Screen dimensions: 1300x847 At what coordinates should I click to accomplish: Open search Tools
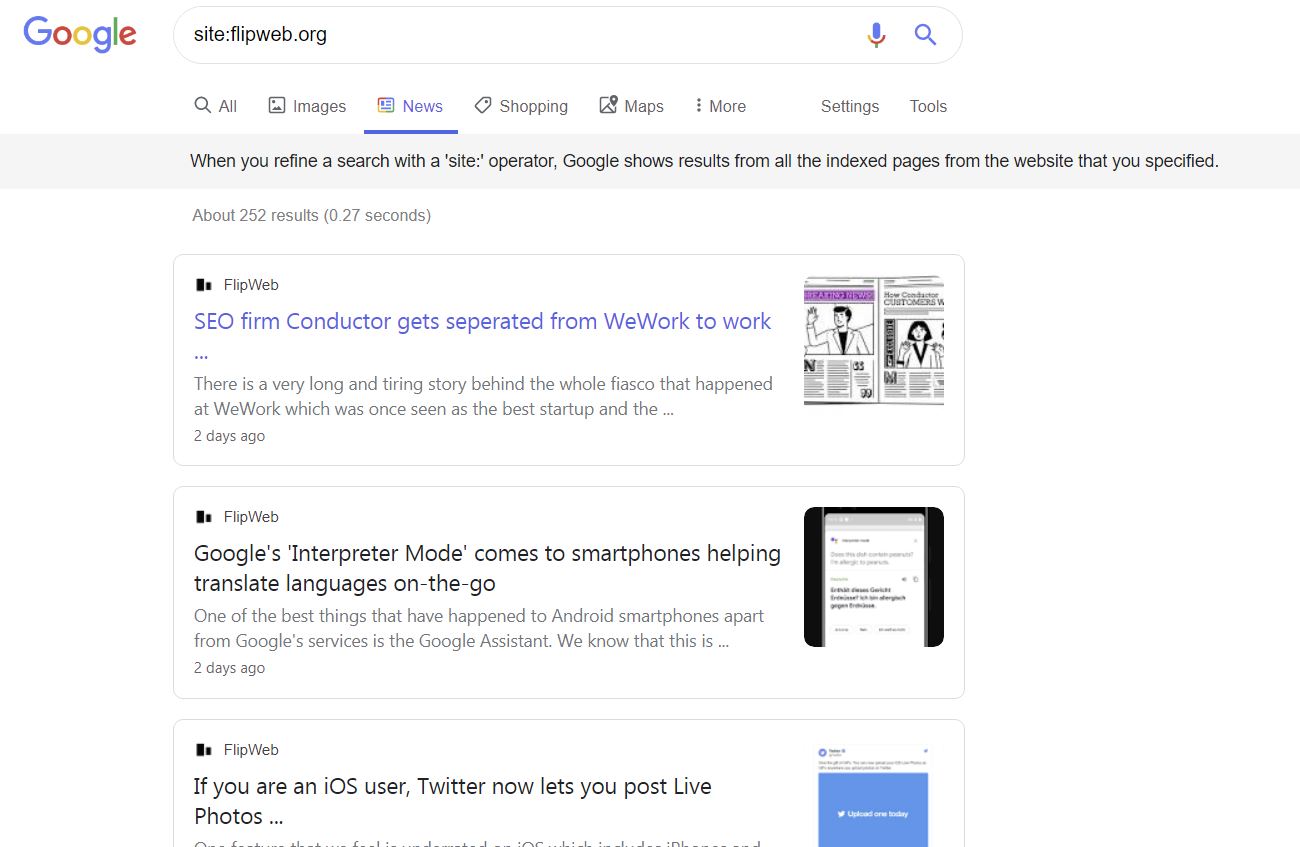pos(928,106)
